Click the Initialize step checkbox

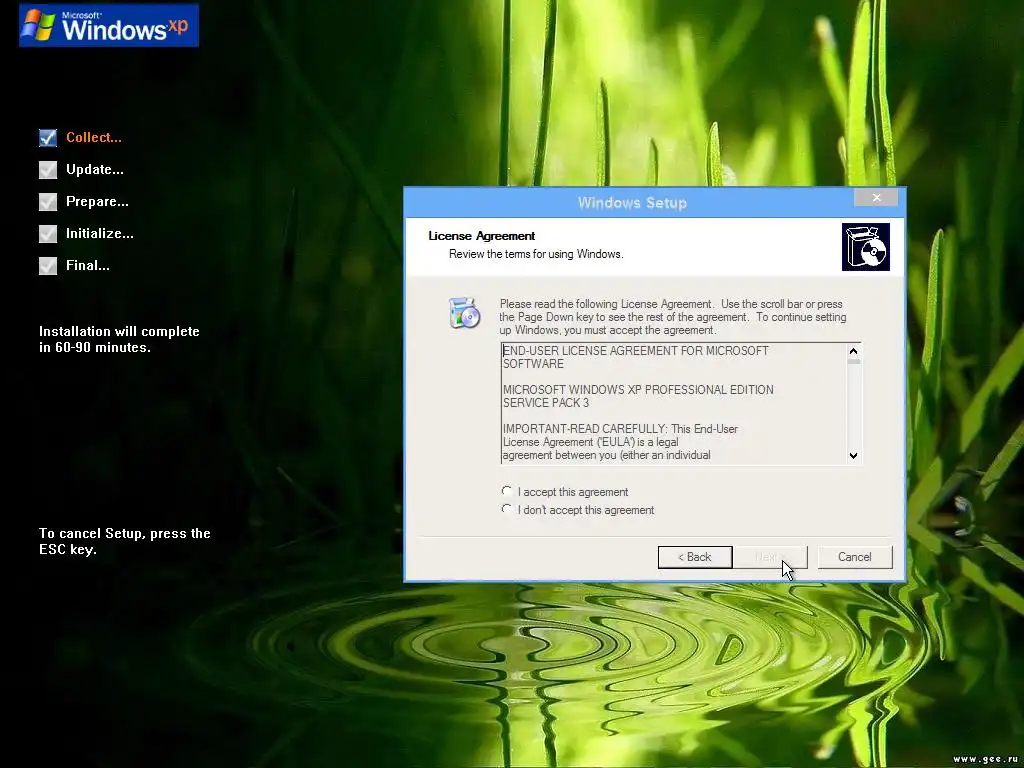click(48, 234)
